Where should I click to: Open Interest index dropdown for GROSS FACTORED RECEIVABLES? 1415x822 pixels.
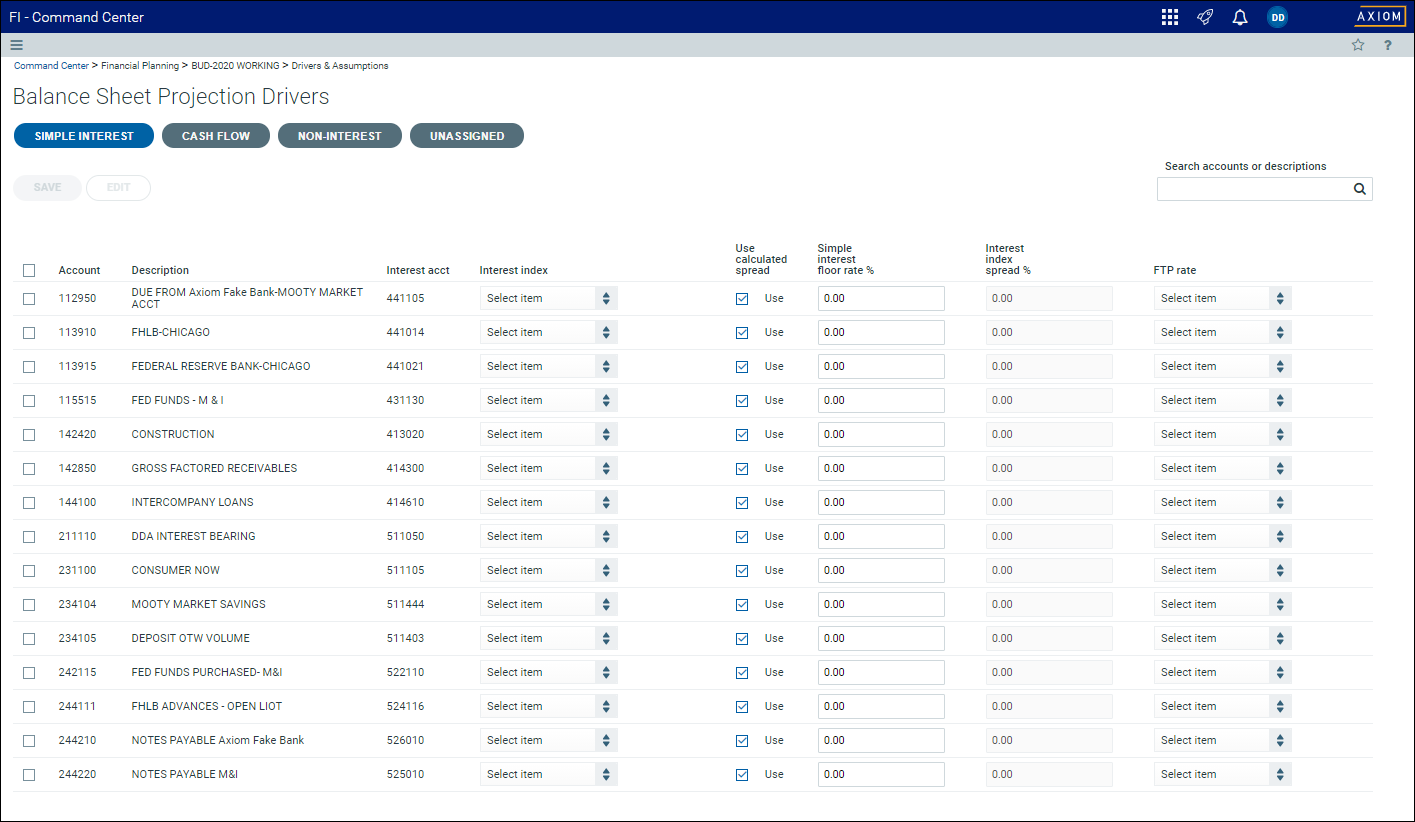549,468
